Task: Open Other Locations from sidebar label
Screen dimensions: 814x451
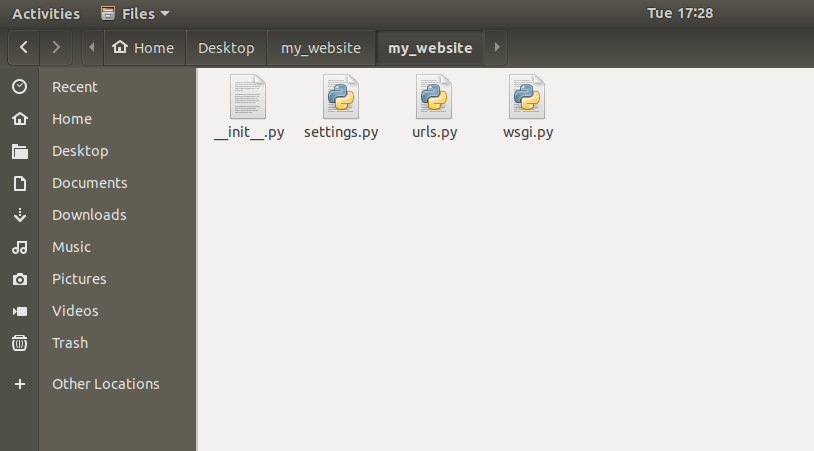Action: [x=105, y=384]
